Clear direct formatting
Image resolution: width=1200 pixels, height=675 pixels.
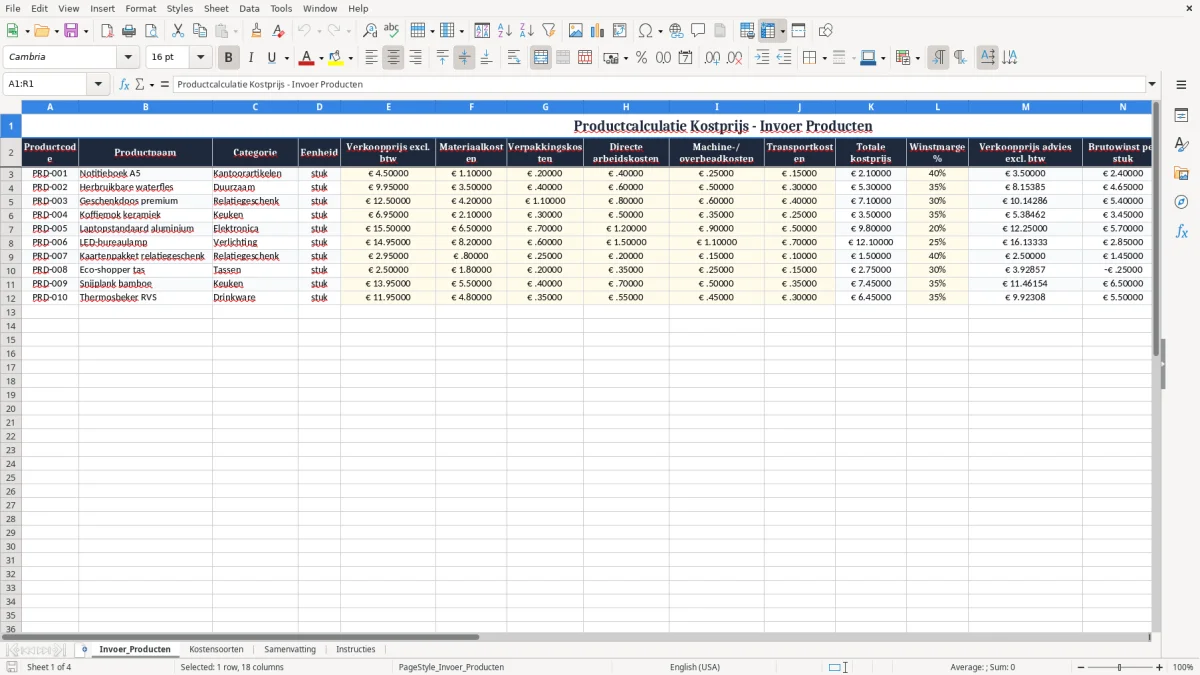[x=279, y=31]
